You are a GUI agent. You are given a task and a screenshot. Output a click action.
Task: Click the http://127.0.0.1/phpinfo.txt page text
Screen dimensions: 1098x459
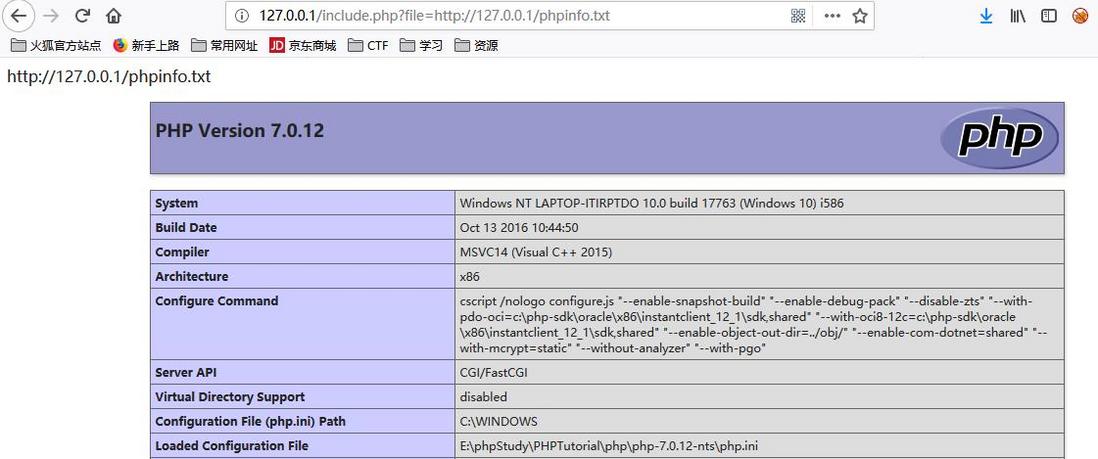(x=109, y=76)
